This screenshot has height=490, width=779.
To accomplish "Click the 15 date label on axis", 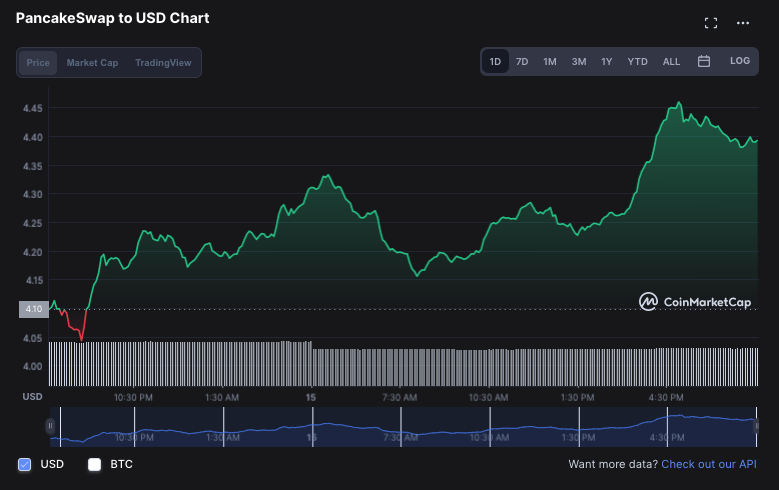I will click(x=311, y=398).
